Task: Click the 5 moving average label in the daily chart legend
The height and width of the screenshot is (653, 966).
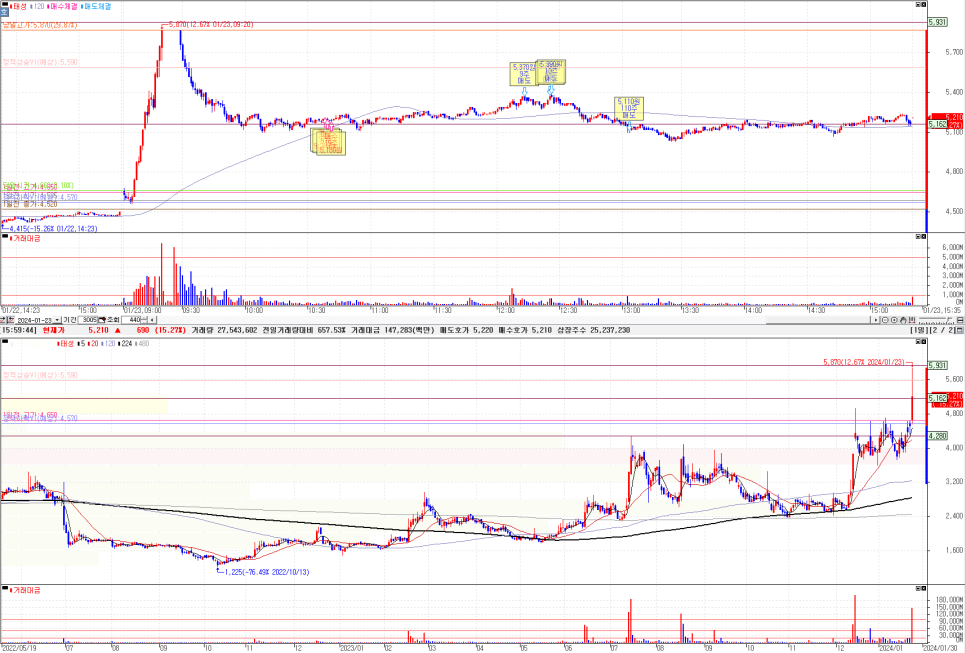Action: click(x=83, y=344)
